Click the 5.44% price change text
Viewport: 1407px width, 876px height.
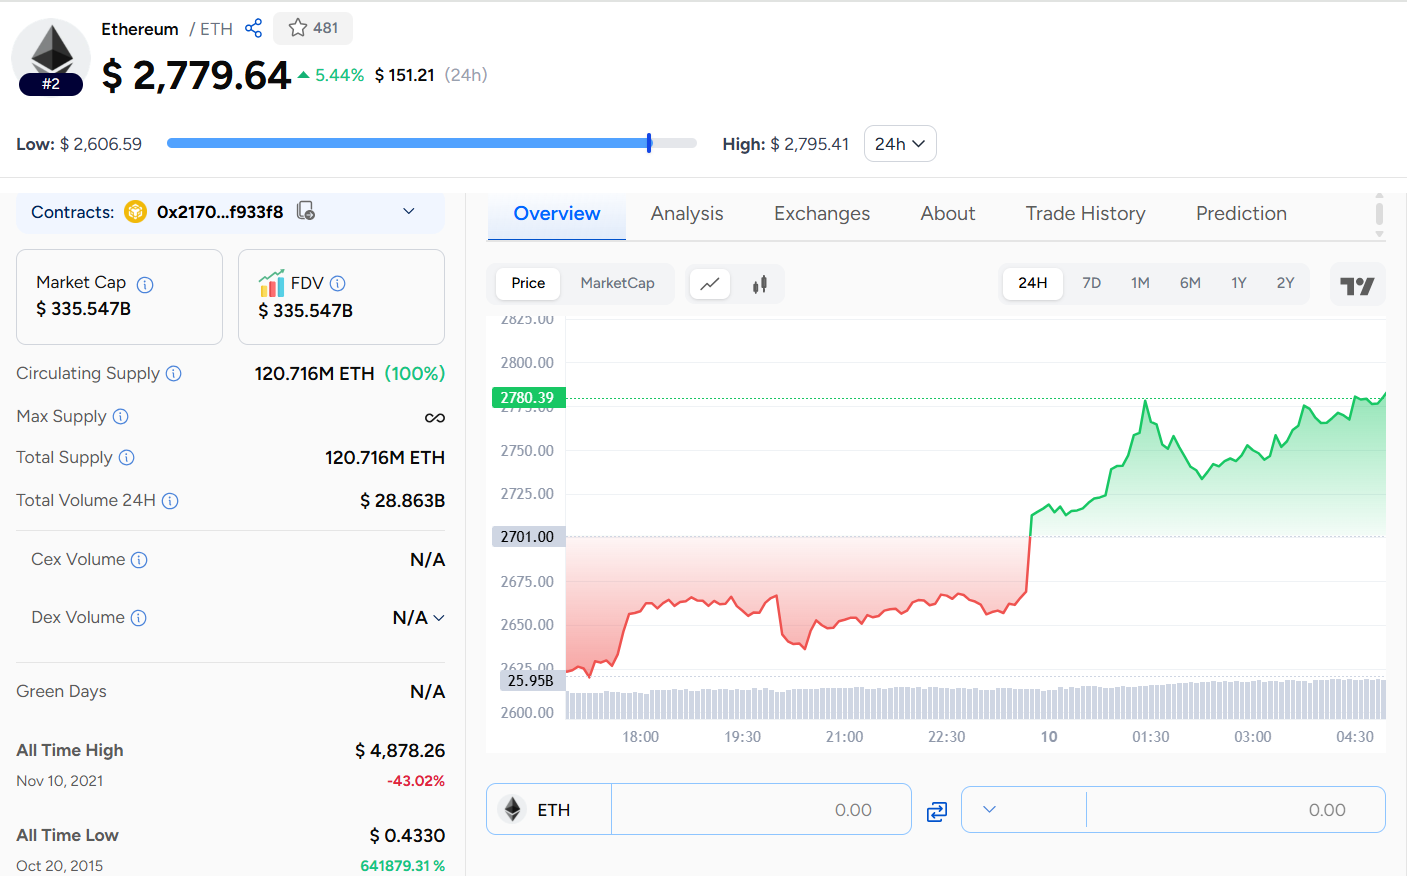click(340, 75)
